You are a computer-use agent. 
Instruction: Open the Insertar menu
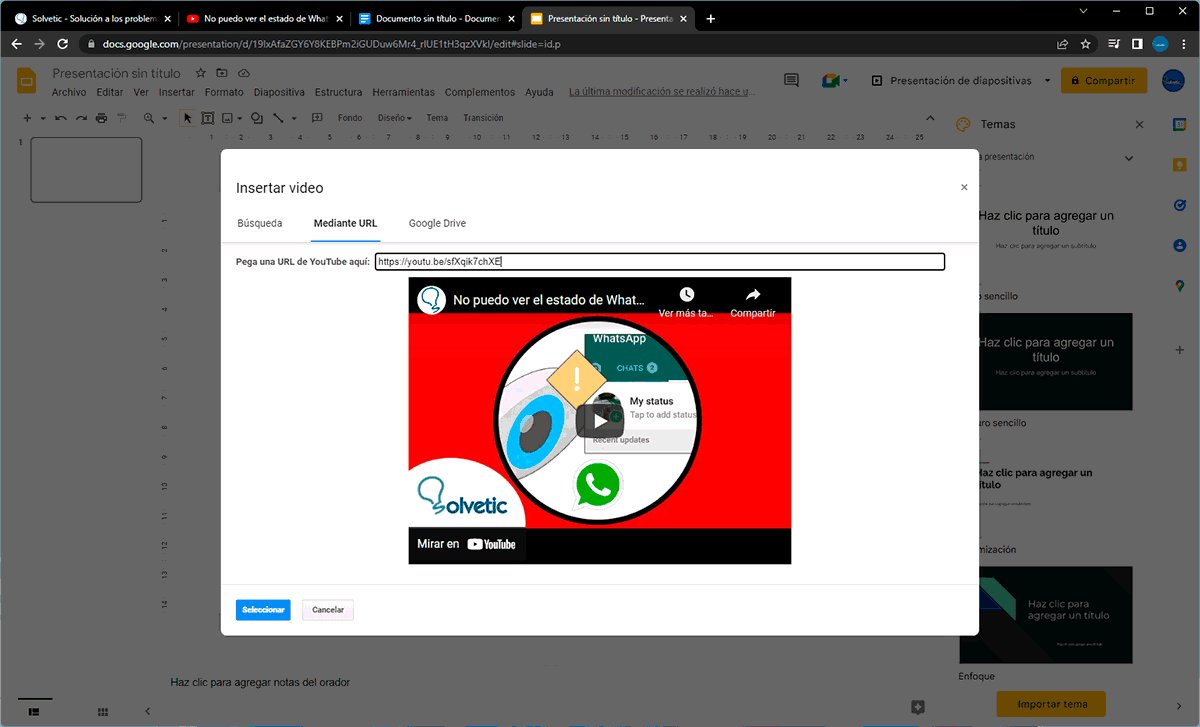[177, 92]
